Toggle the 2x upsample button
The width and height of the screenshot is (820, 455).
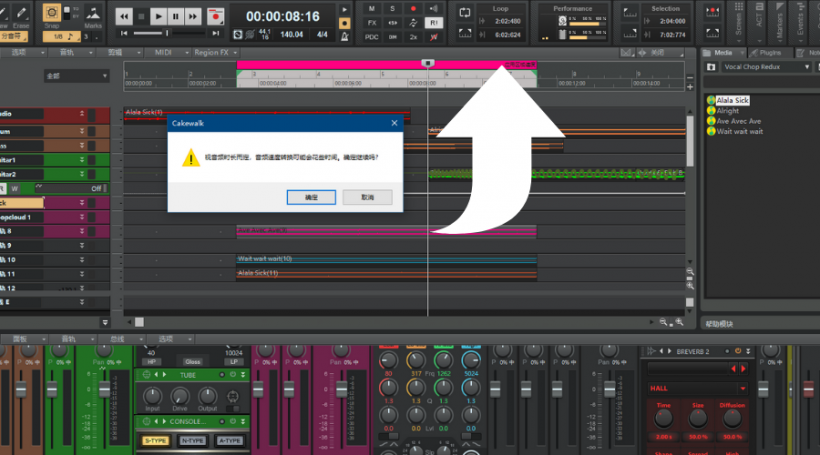pyautogui.click(x=413, y=37)
